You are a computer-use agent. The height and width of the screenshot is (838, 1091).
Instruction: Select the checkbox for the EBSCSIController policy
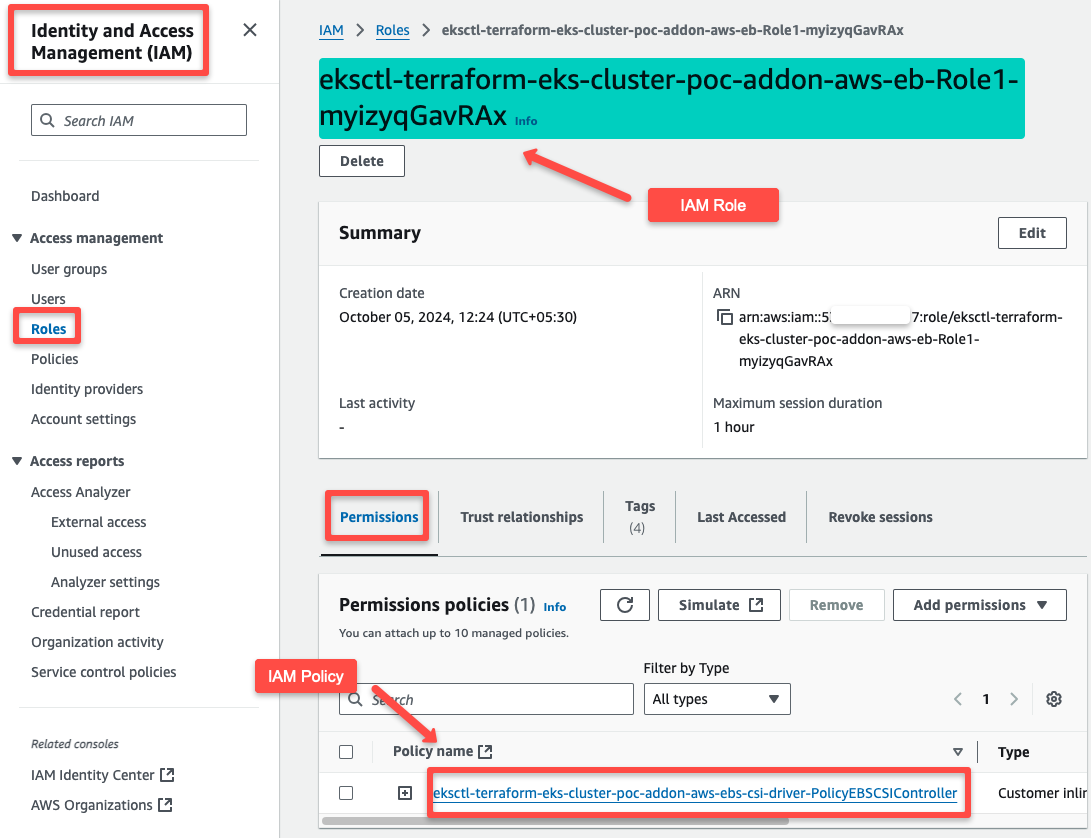tap(345, 792)
